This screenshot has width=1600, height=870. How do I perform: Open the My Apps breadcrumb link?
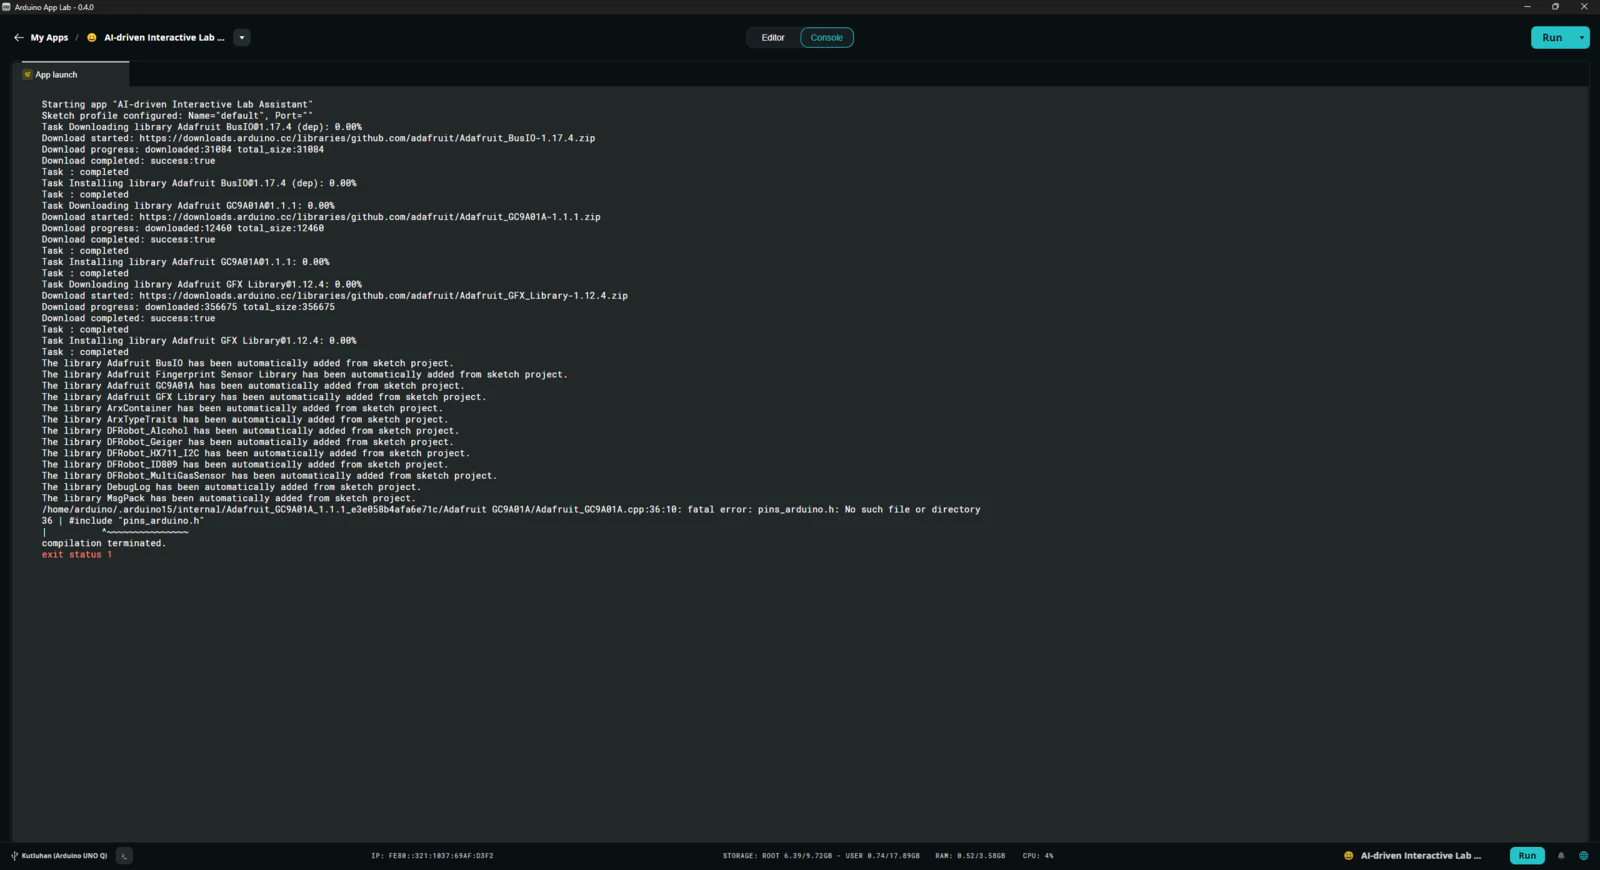pyautogui.click(x=49, y=38)
